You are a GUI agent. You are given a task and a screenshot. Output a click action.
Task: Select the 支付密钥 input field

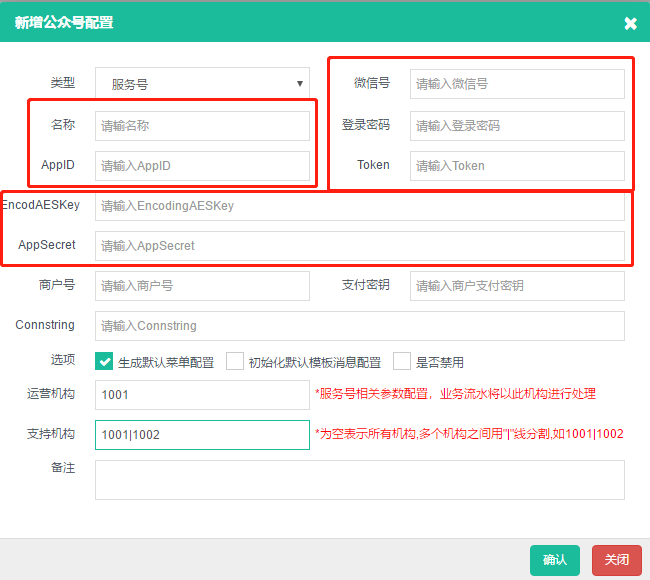coord(517,286)
